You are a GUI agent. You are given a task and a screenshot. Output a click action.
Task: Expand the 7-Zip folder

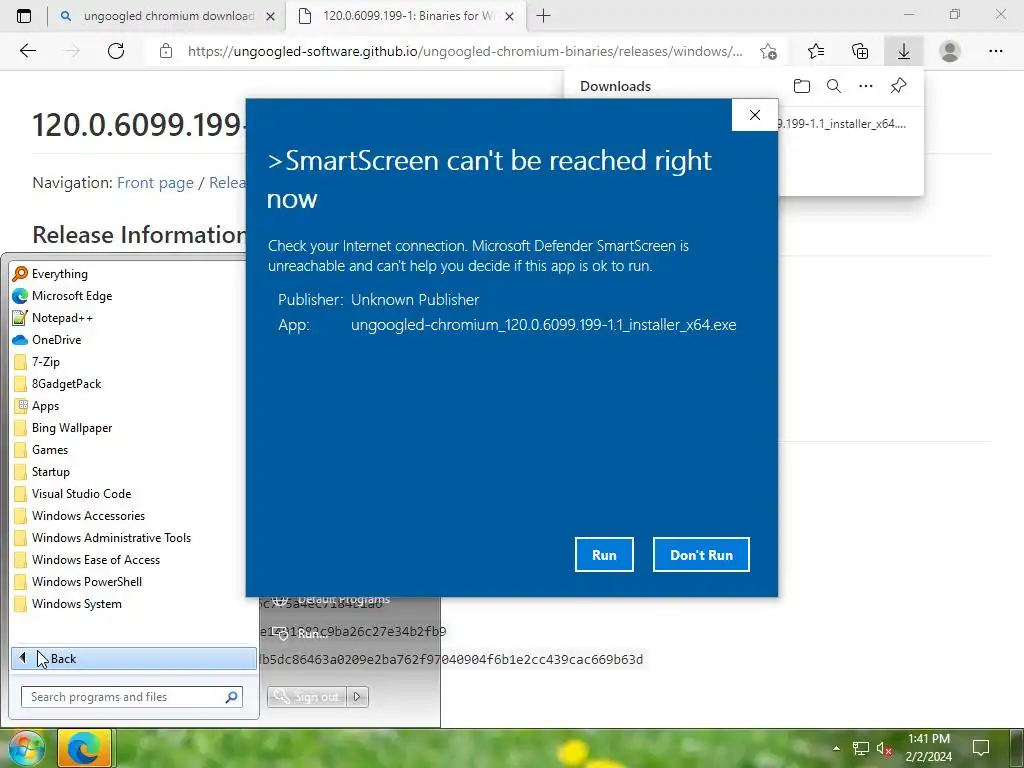[133, 362]
